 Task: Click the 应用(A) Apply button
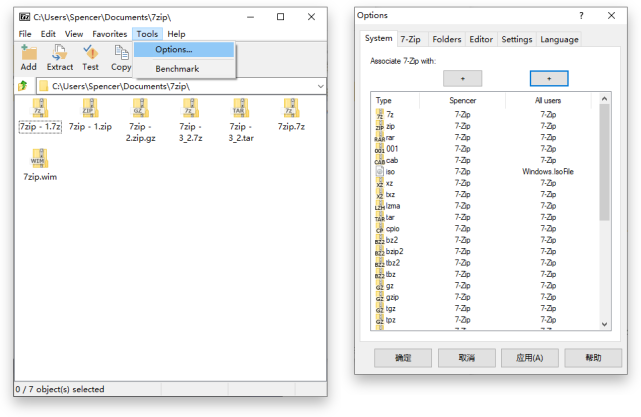(530, 358)
